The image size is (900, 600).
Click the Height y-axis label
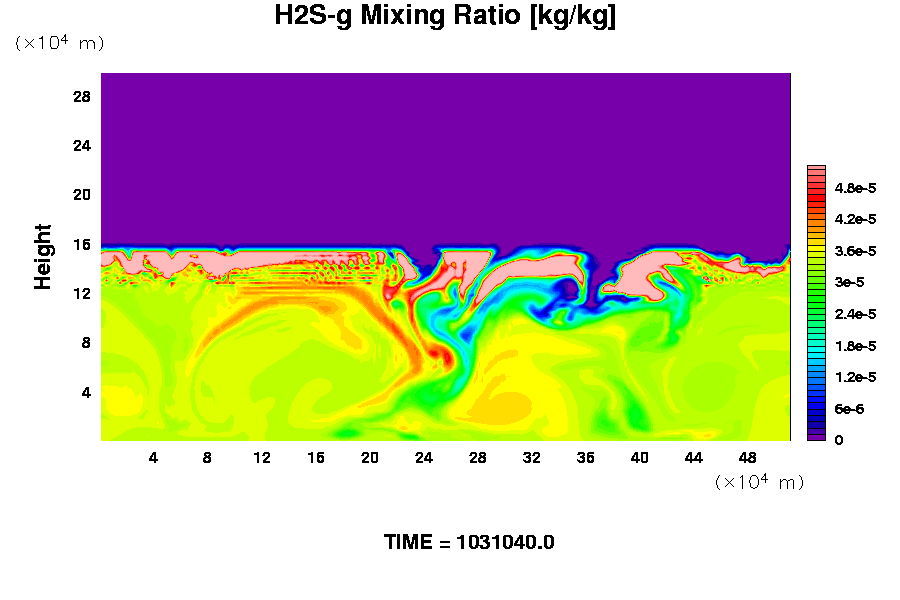click(43, 256)
